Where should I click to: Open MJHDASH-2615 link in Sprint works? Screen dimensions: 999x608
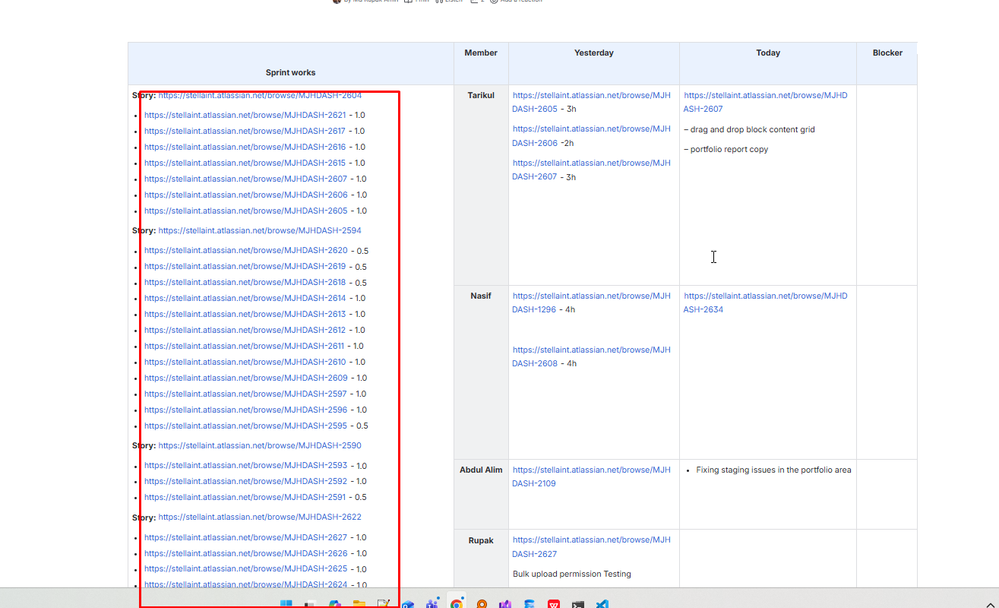point(245,163)
